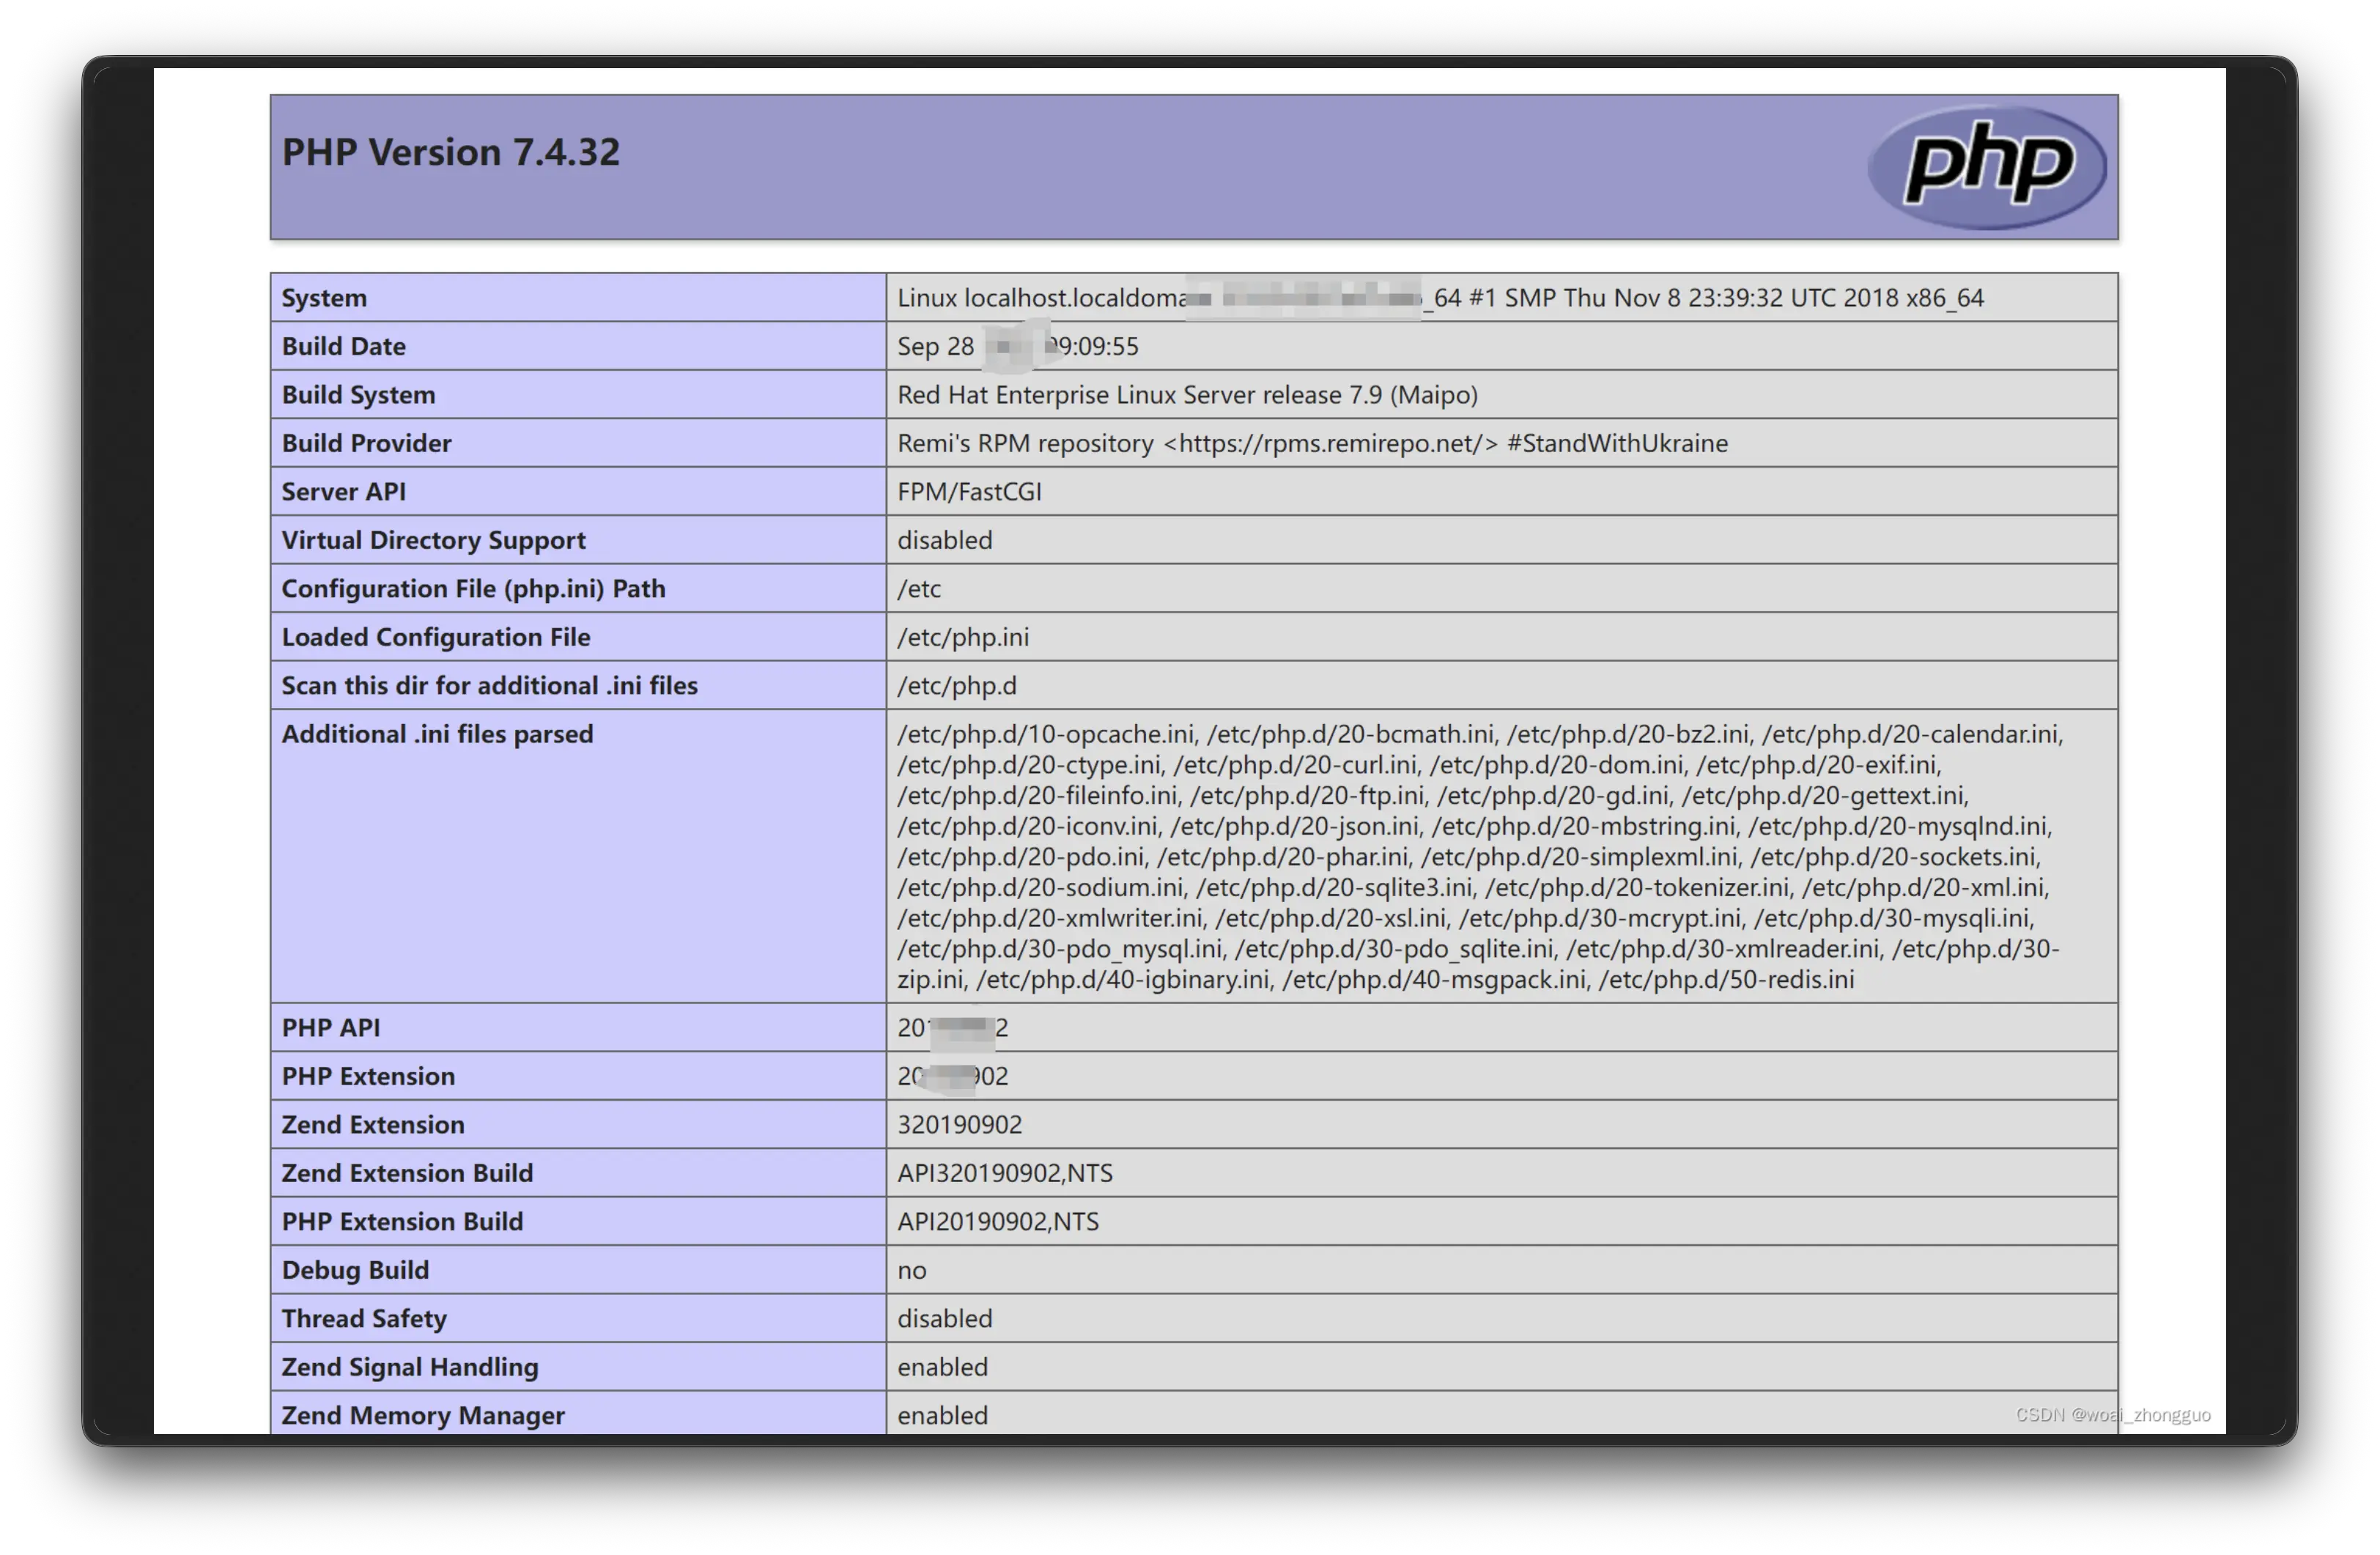
Task: Select the Debug Build no value
Action: pyautogui.click(x=911, y=1270)
